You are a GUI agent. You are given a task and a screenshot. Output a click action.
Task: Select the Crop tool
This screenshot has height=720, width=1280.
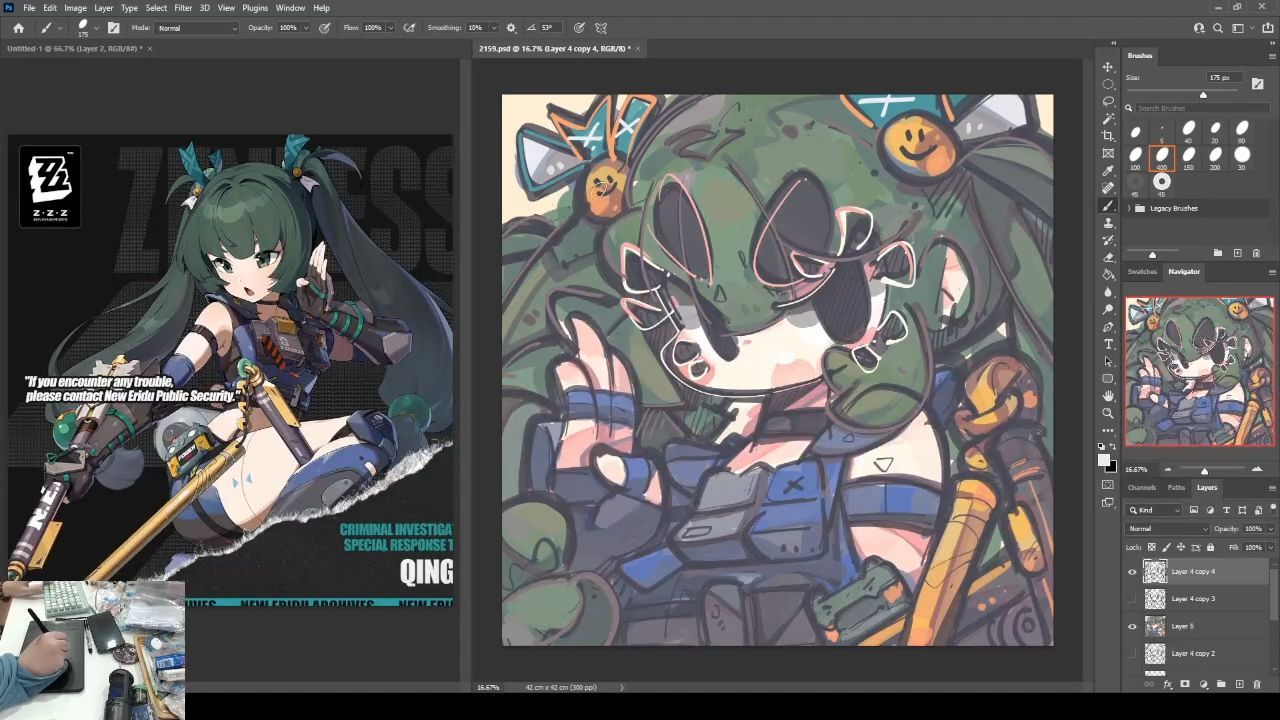point(1108,136)
